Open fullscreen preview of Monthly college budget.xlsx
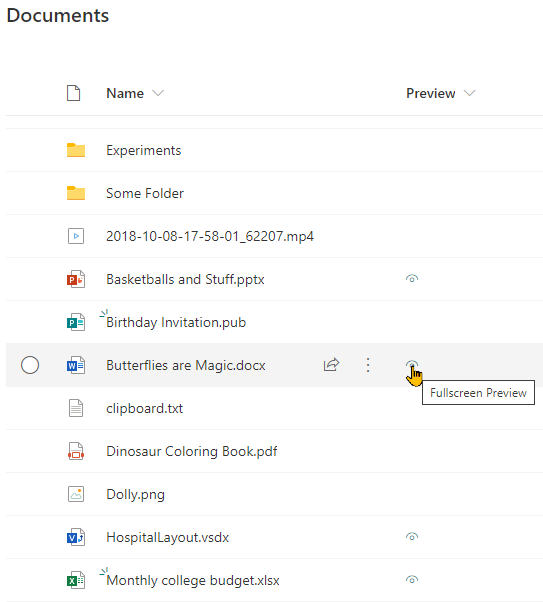543x602 pixels. click(x=412, y=580)
